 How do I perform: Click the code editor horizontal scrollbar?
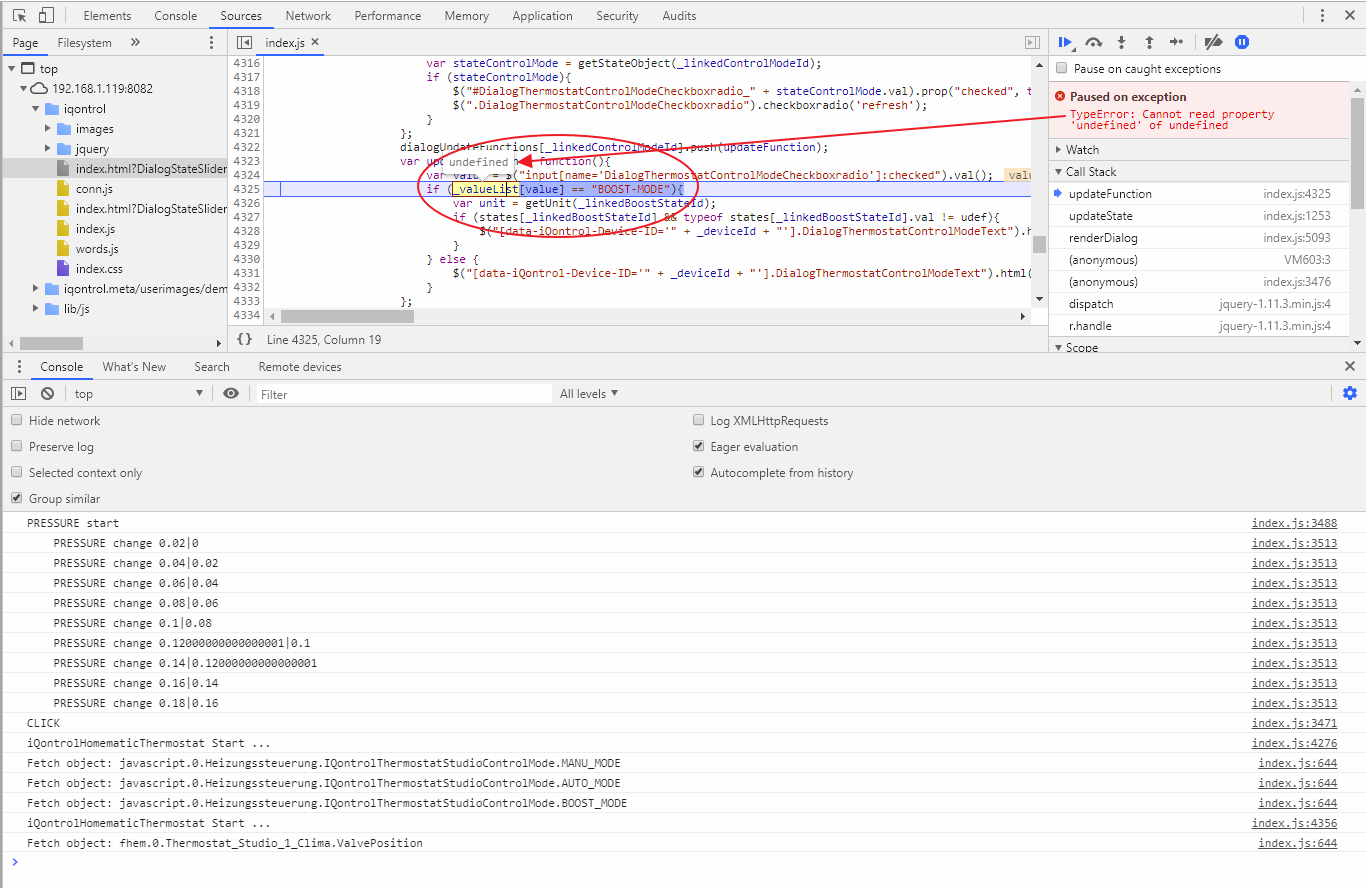(348, 317)
